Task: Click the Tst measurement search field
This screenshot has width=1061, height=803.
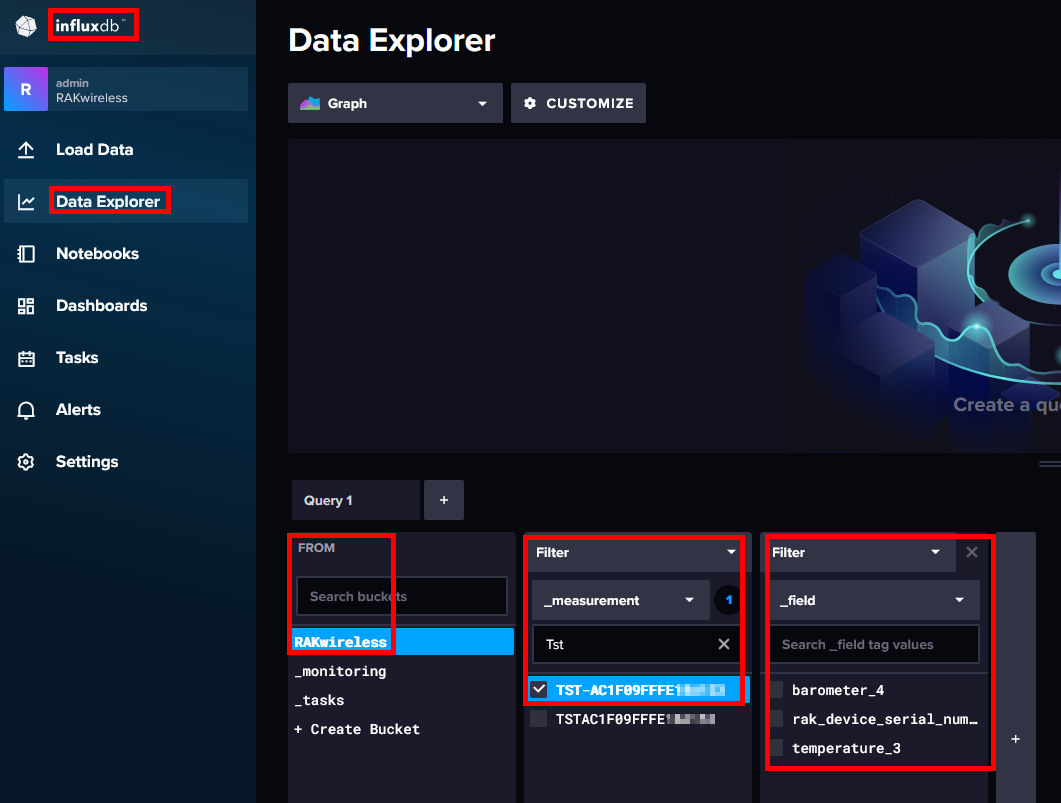Action: 637,644
